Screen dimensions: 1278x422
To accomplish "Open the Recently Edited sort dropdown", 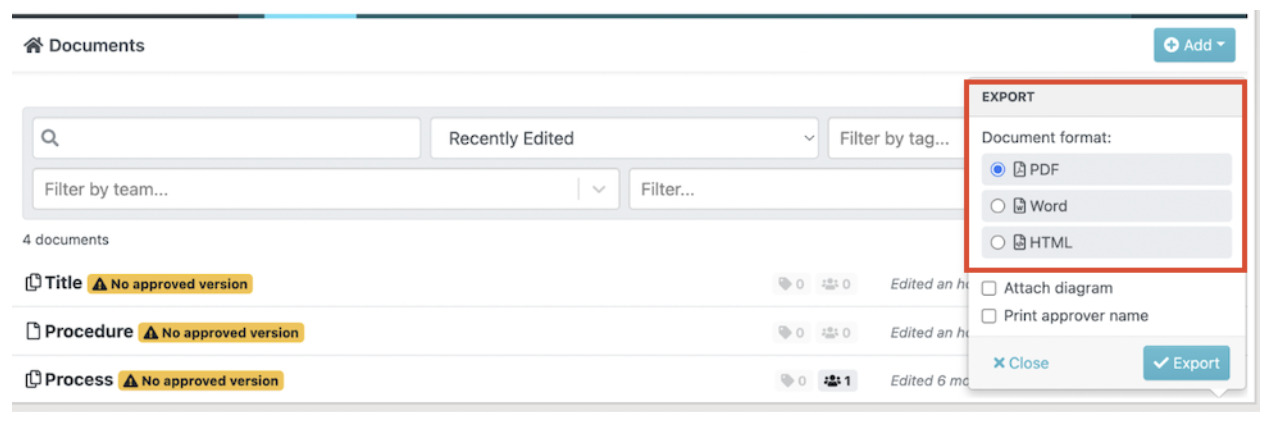I will tap(624, 138).
